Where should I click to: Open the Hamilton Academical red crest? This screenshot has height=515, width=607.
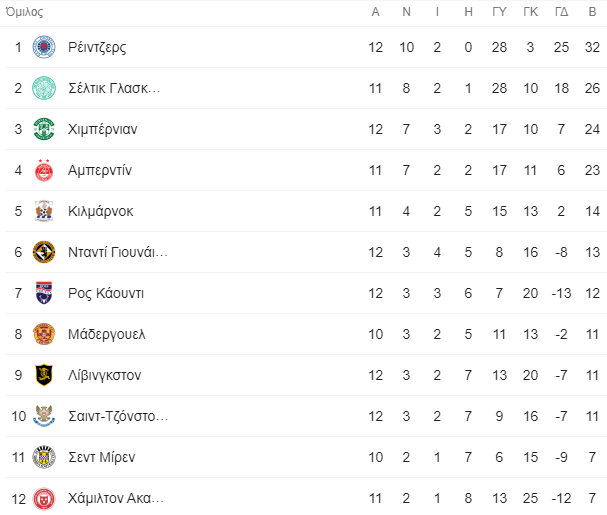44,498
